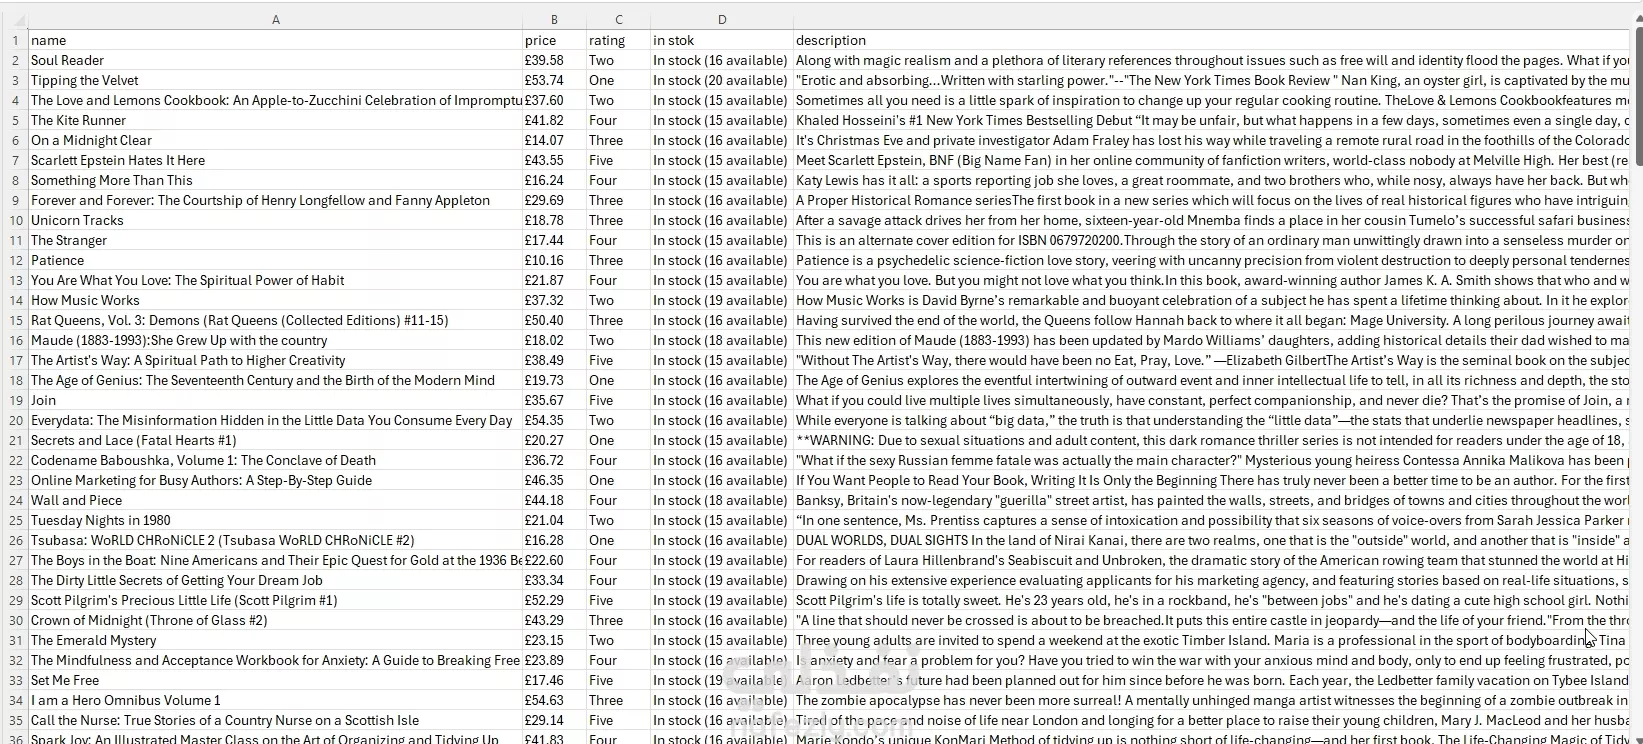Select the price cell '£54.35'
The height and width of the screenshot is (744, 1643).
pyautogui.click(x=554, y=420)
